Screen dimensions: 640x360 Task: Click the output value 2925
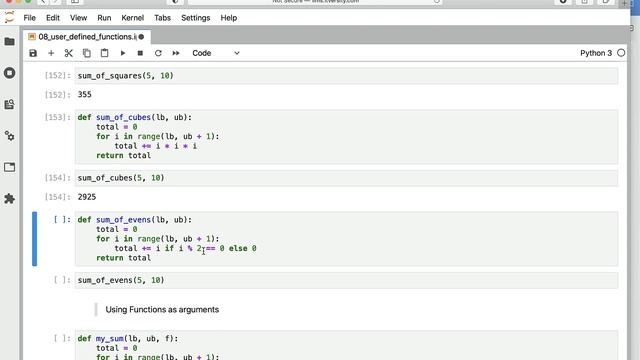(x=87, y=197)
